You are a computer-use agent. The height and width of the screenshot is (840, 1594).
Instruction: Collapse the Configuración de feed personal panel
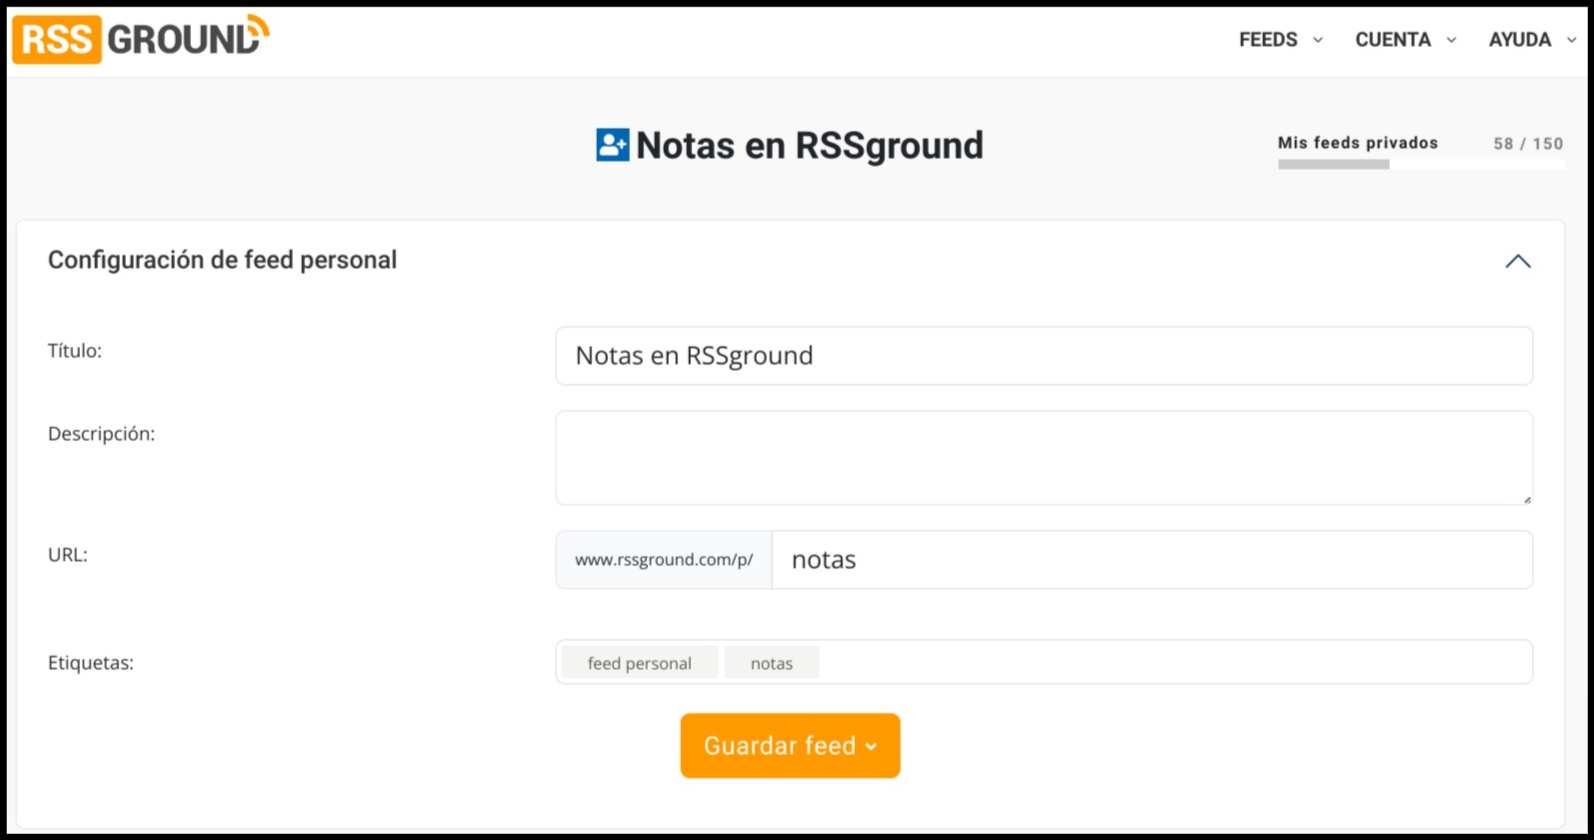pos(1517,261)
